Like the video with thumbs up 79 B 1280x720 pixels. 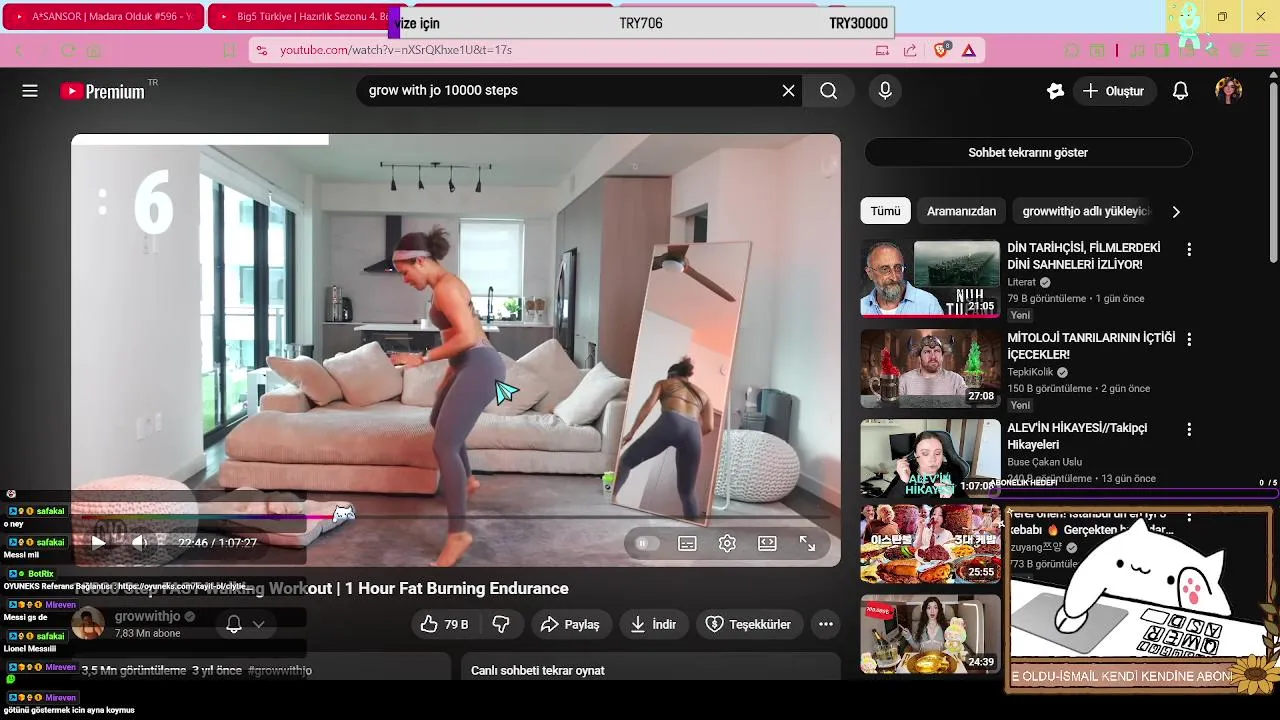(x=444, y=624)
